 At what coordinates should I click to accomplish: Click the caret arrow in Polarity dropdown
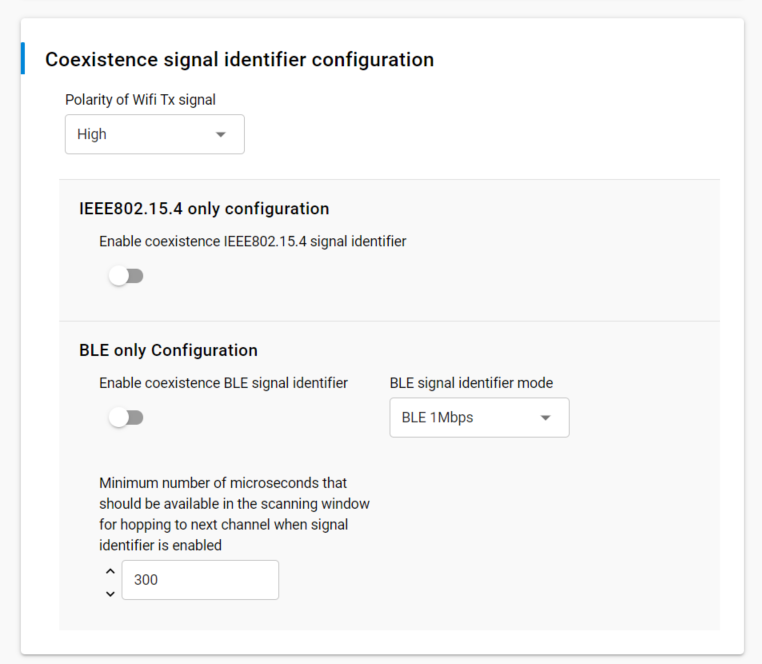(x=221, y=135)
